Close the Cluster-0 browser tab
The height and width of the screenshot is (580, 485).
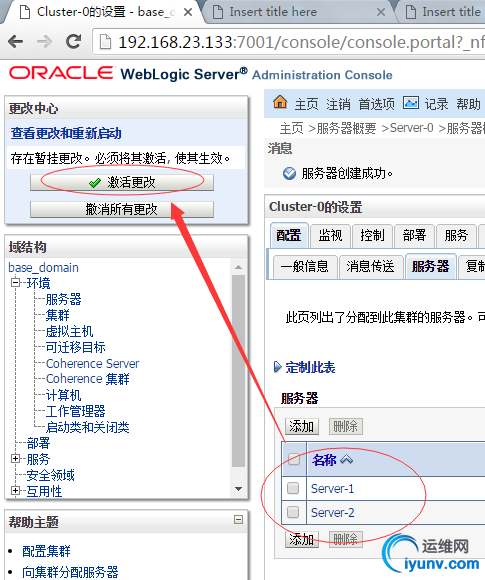(188, 12)
